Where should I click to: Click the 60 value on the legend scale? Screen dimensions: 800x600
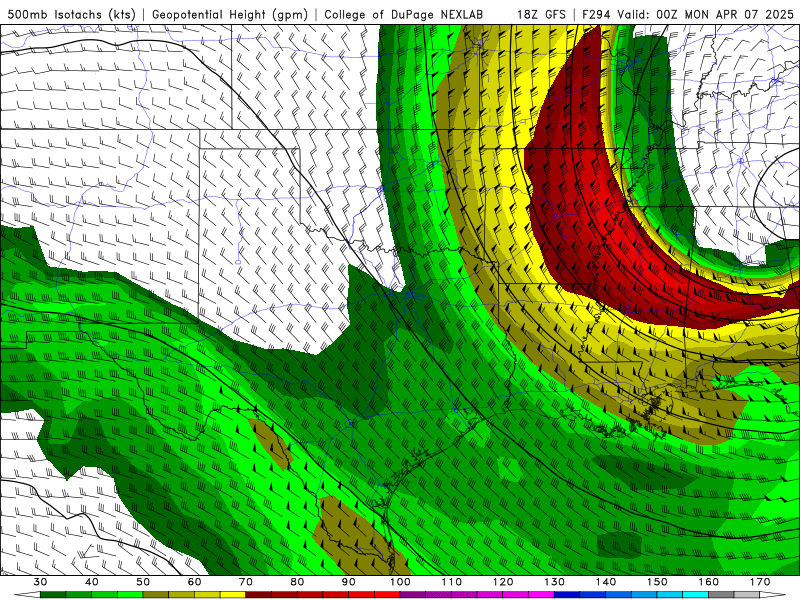pyautogui.click(x=194, y=582)
